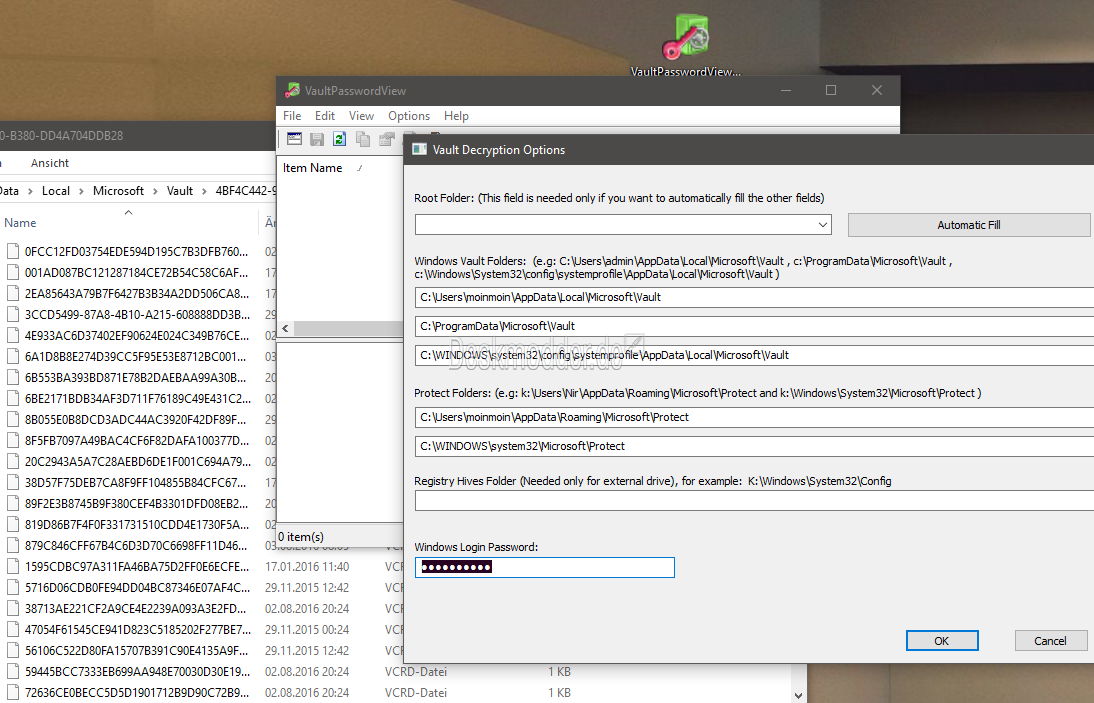Screen dimensions: 1094x703
Task: Confirm with the OK button
Action: [942, 641]
